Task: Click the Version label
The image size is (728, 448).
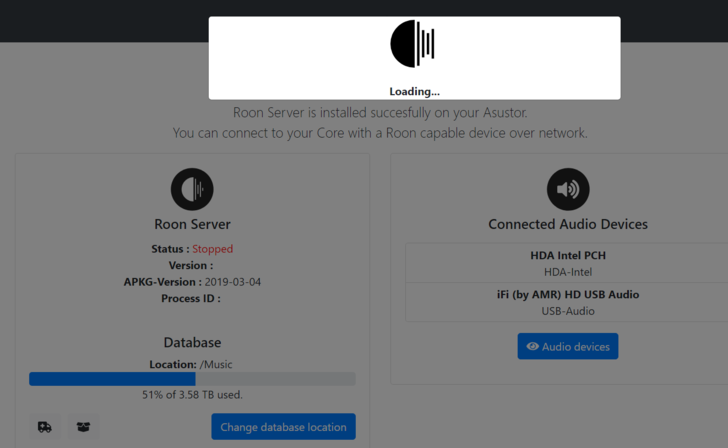Action: click(x=191, y=266)
